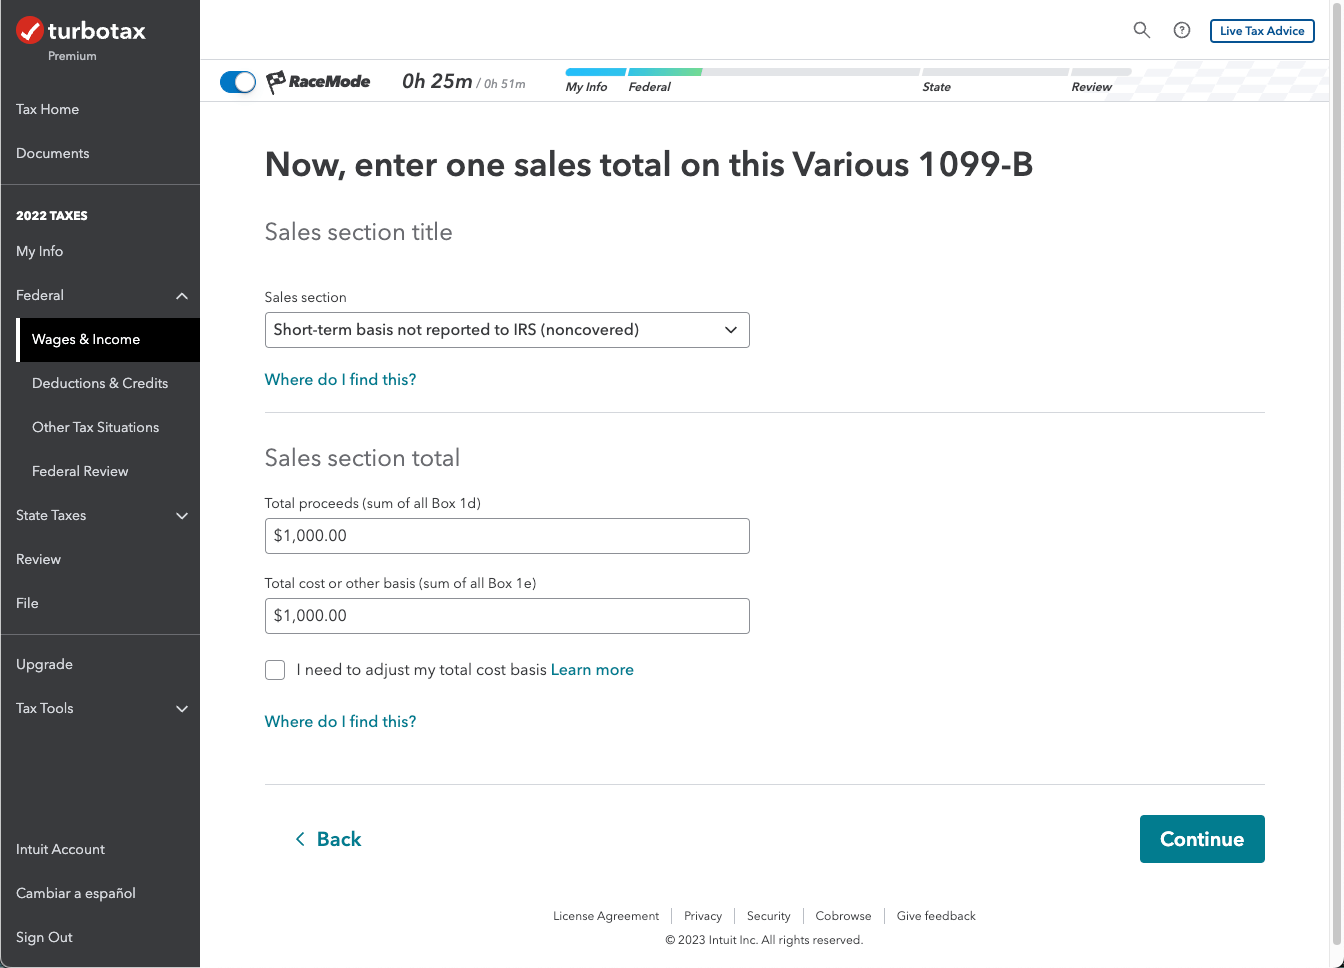Click the Total cost or other basis field
This screenshot has width=1344, height=968.
click(507, 616)
